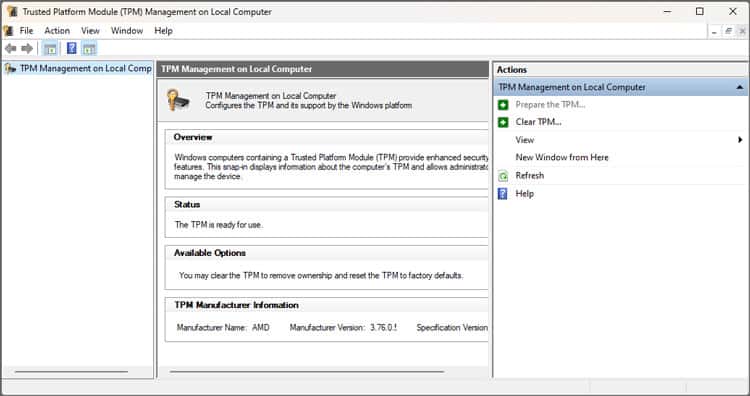Select TPM Management on Local Computer tree node
The image size is (750, 396).
click(86, 68)
